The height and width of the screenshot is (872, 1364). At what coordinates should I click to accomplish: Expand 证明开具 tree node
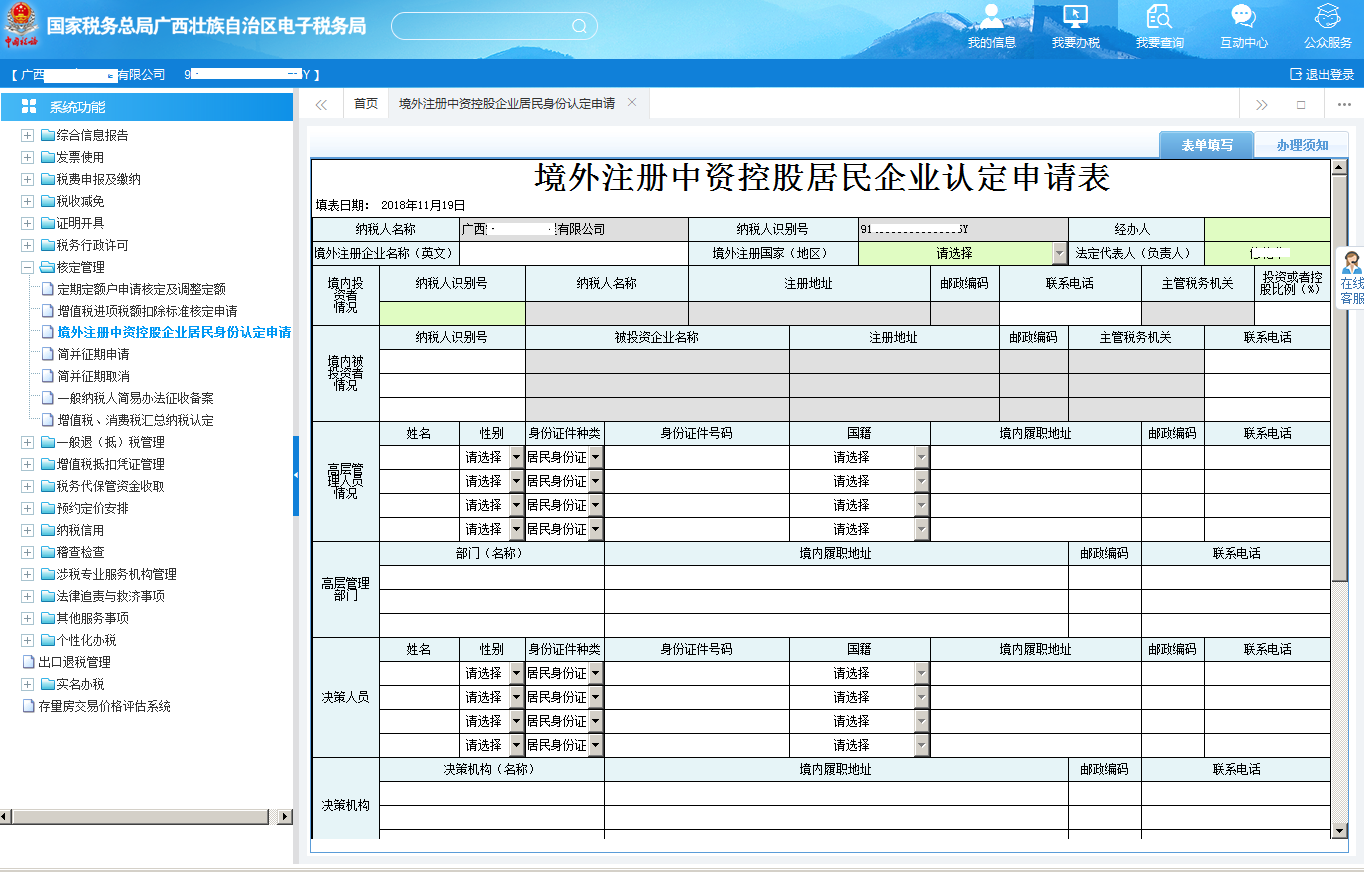click(28, 223)
